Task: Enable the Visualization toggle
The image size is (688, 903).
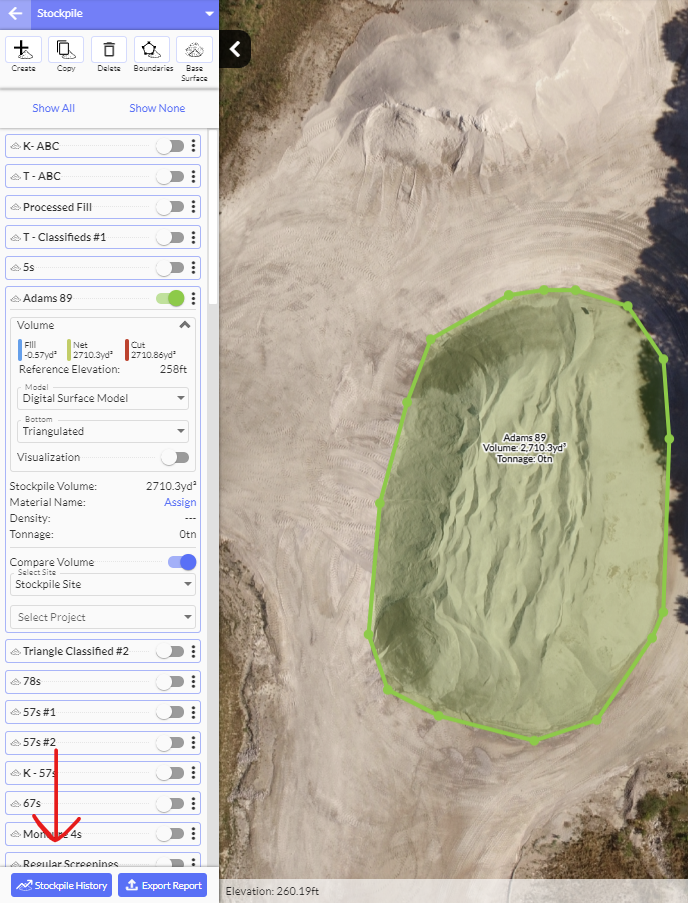Action: coord(175,458)
